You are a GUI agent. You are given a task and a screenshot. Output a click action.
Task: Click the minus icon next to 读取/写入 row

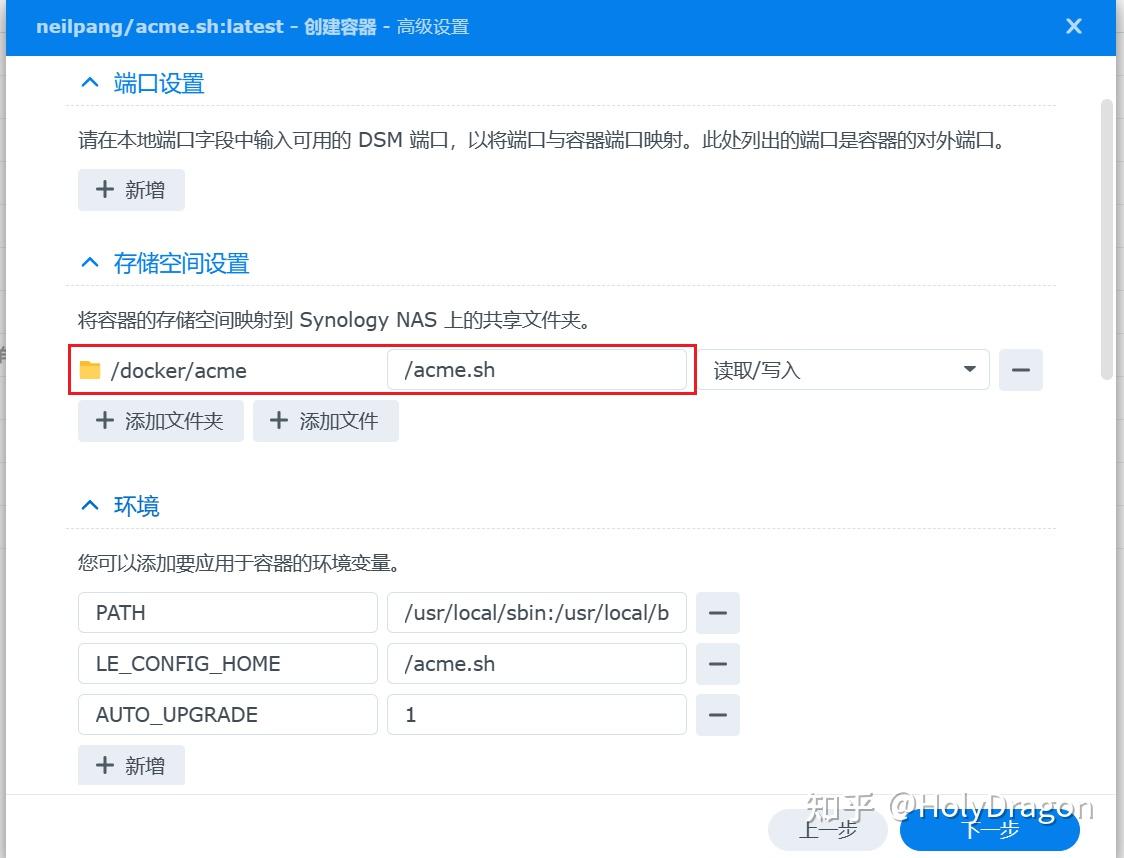[1020, 369]
